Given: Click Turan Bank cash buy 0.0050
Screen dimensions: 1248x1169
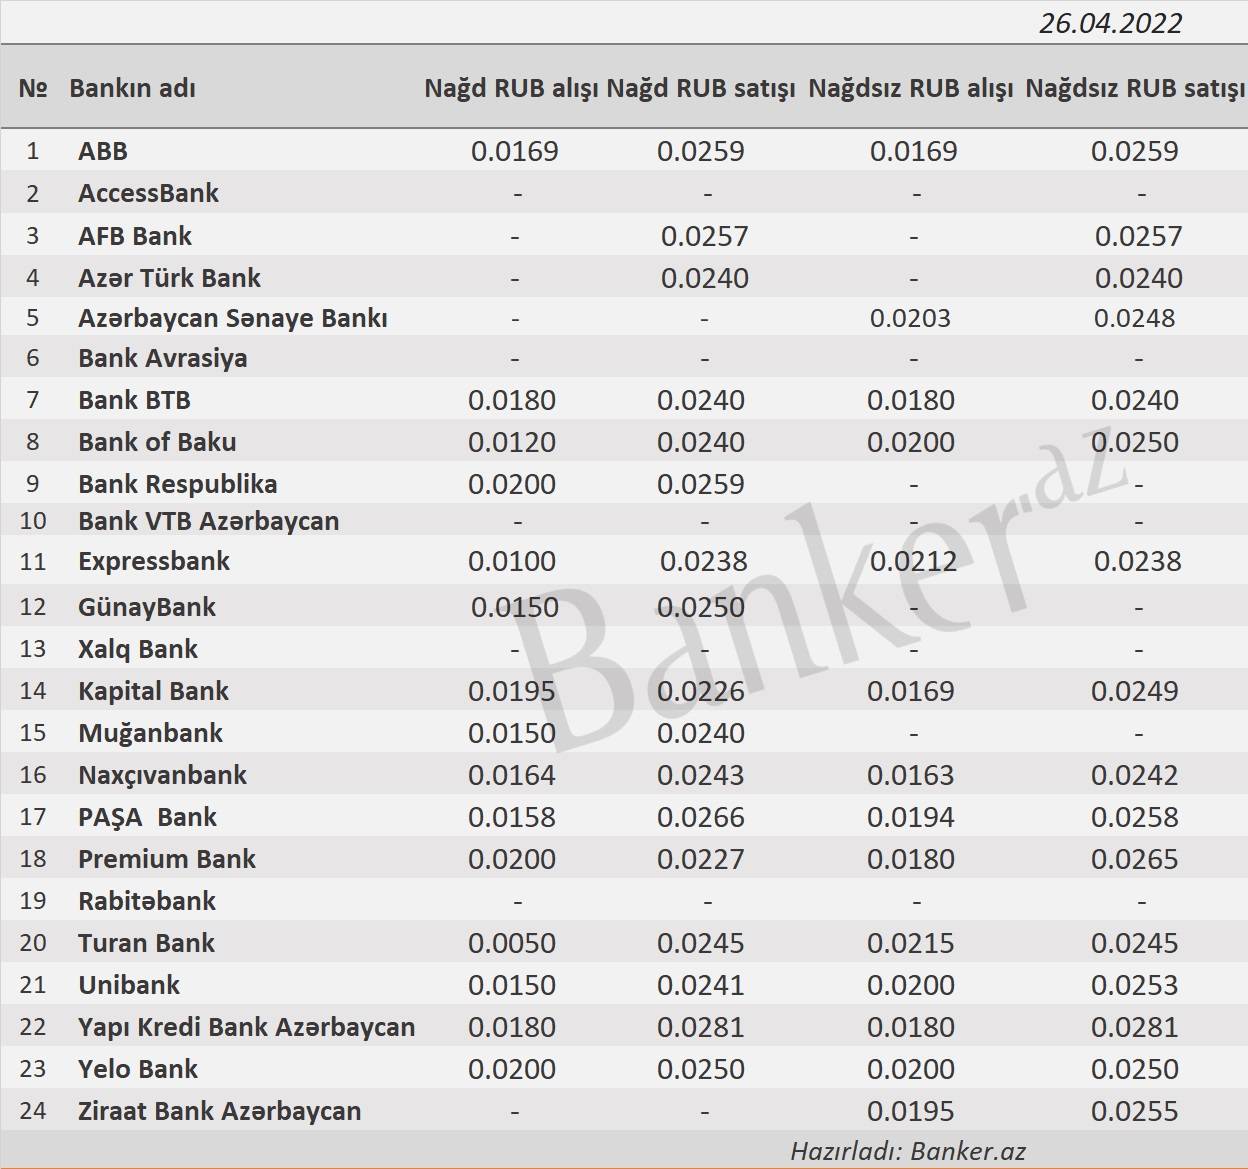Looking at the screenshot, I should [x=512, y=943].
